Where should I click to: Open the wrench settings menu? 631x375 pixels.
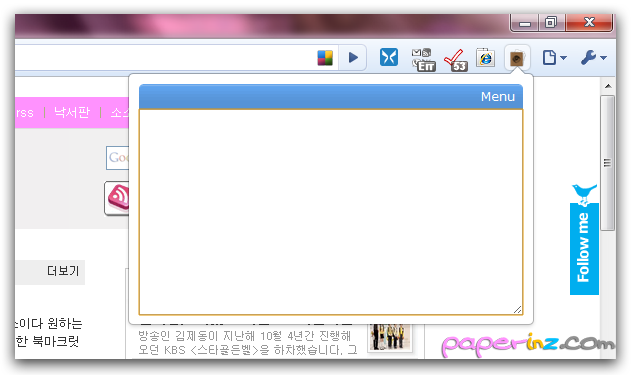coord(593,58)
